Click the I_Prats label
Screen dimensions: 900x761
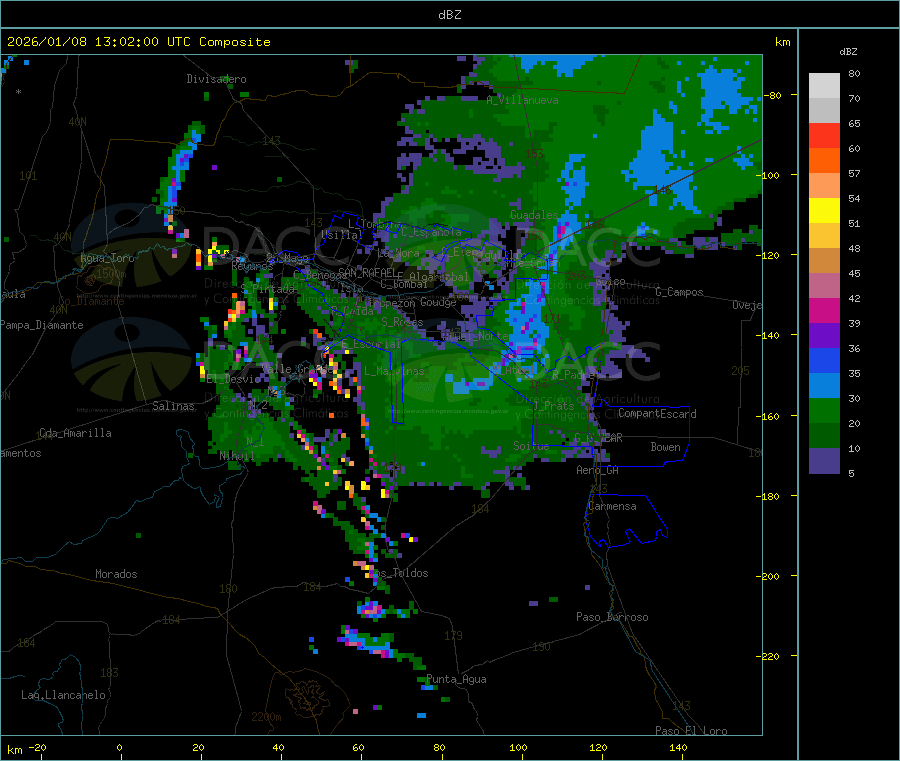click(554, 406)
